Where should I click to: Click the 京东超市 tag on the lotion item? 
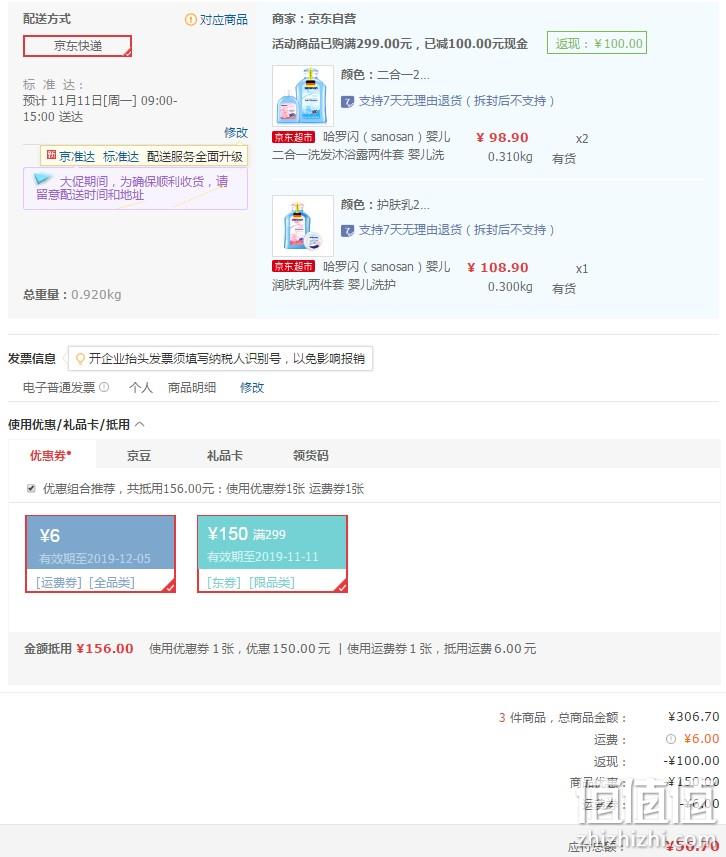point(294,266)
